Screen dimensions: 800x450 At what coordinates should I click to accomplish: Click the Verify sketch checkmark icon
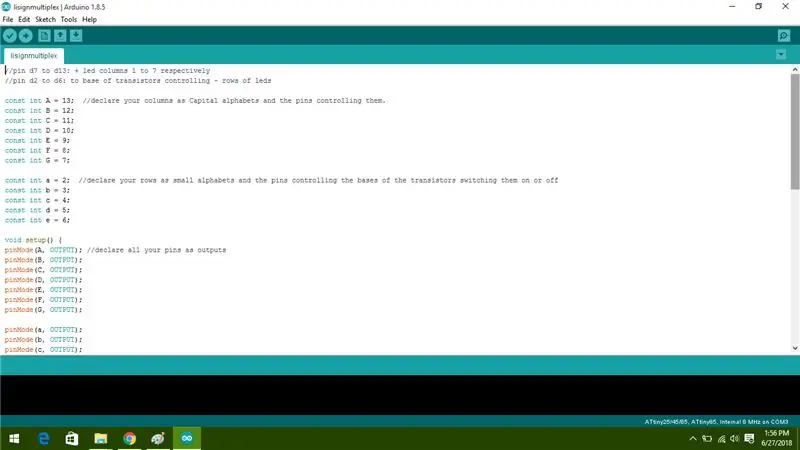[10, 36]
